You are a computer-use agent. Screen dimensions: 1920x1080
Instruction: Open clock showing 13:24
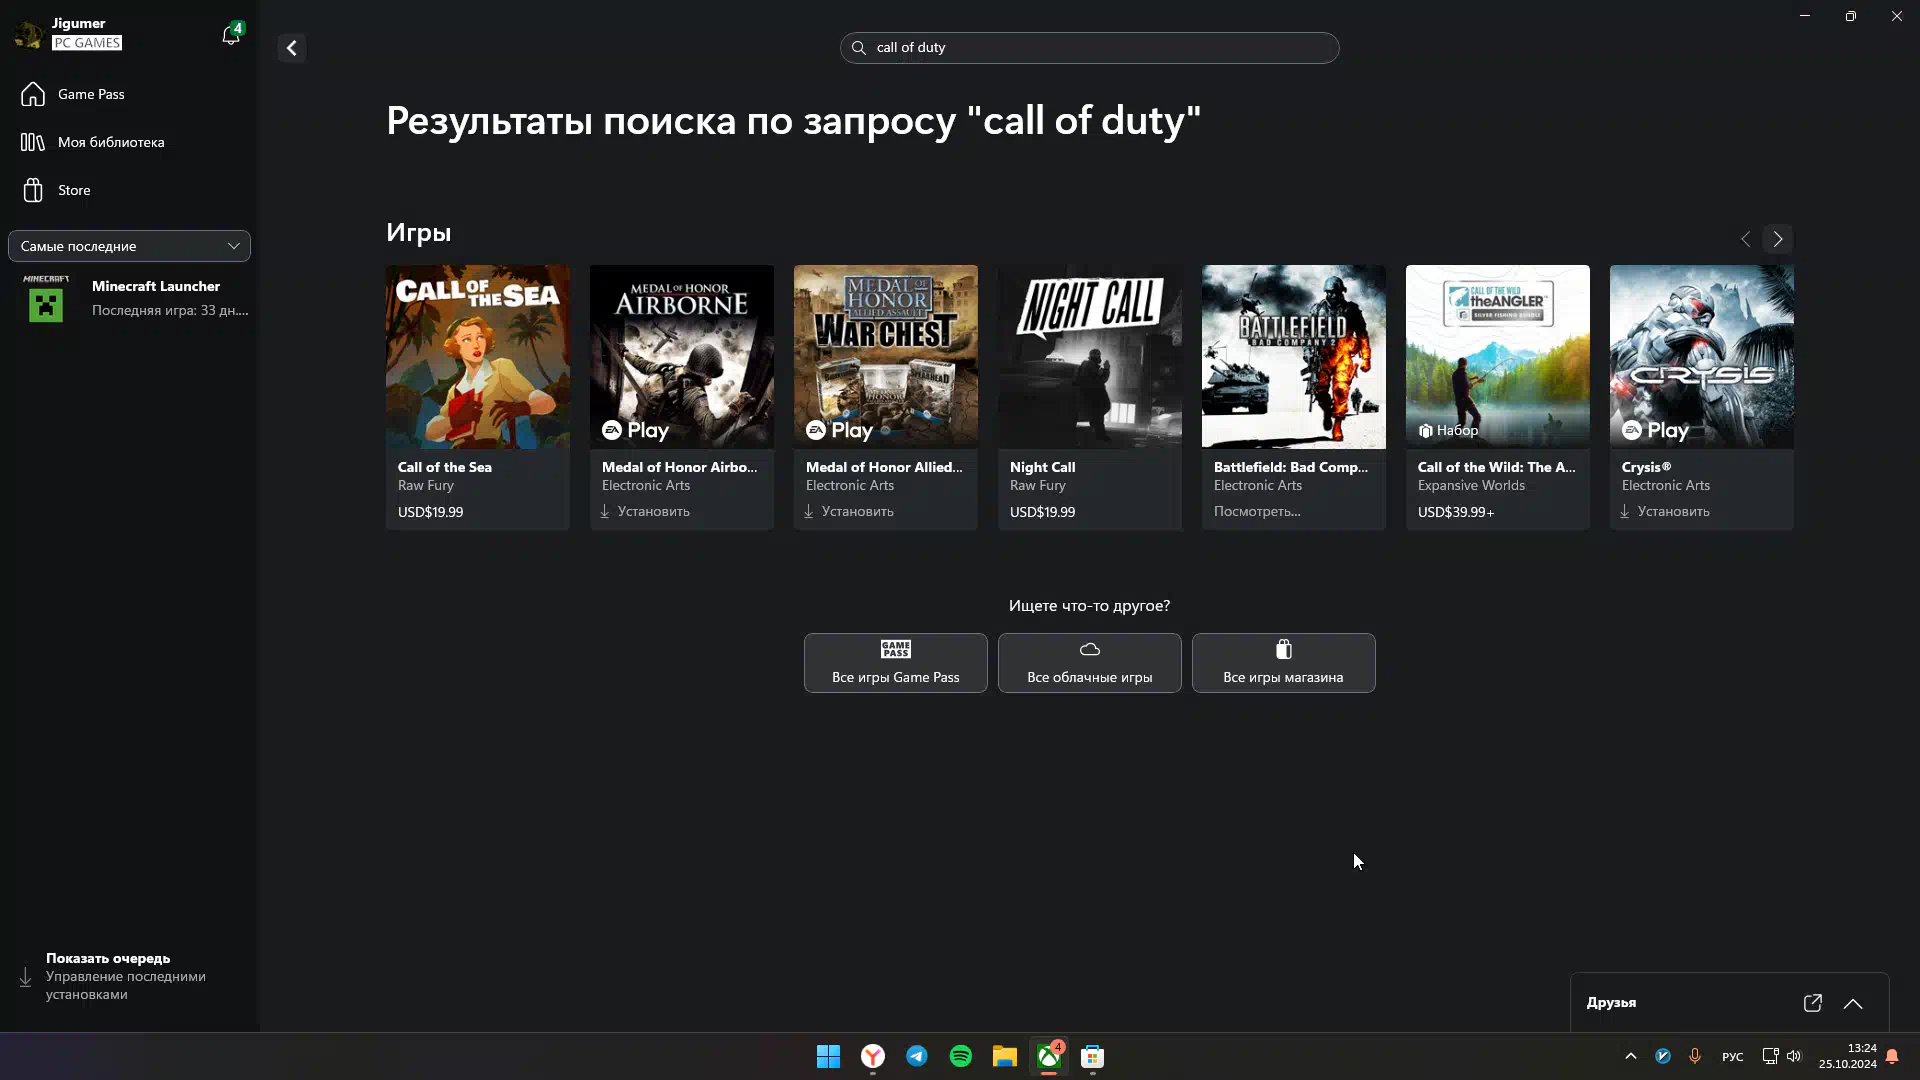1848,1056
